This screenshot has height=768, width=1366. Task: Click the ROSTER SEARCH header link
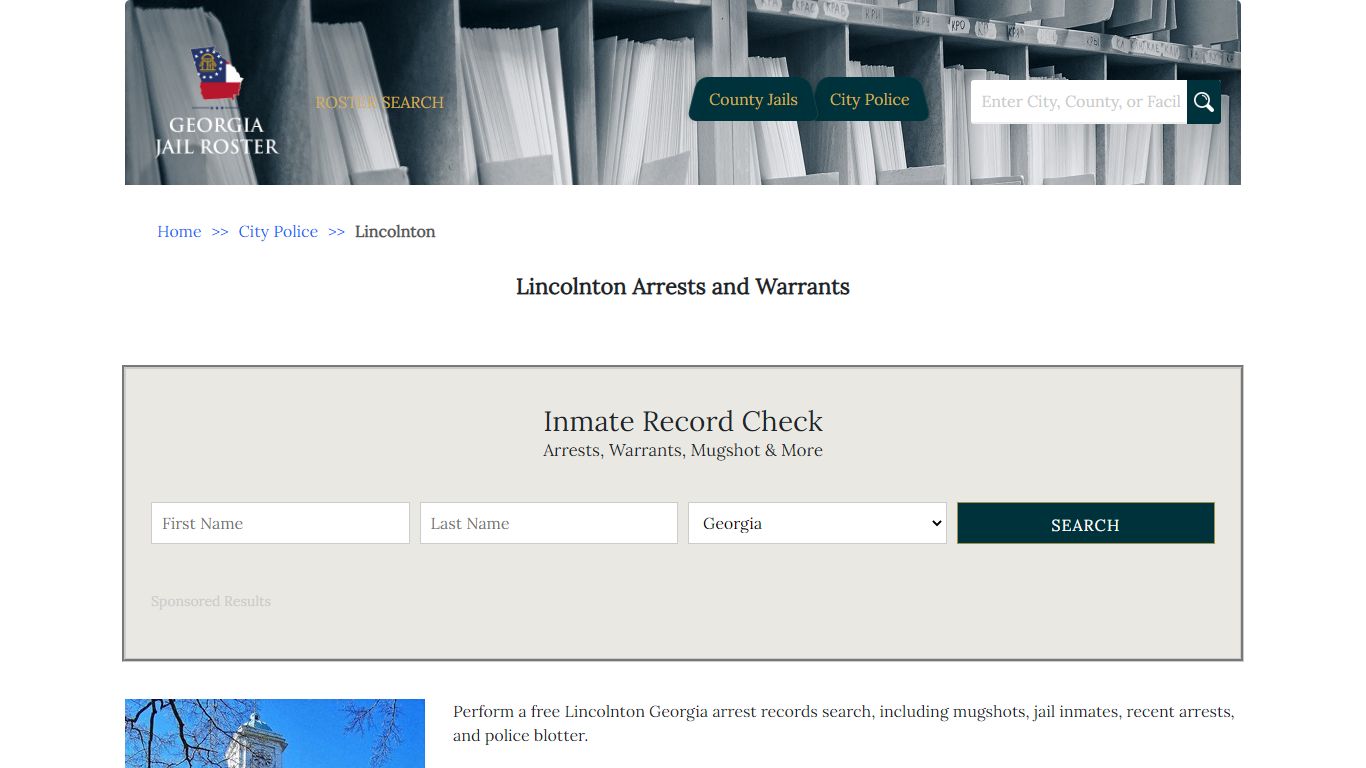[x=380, y=102]
